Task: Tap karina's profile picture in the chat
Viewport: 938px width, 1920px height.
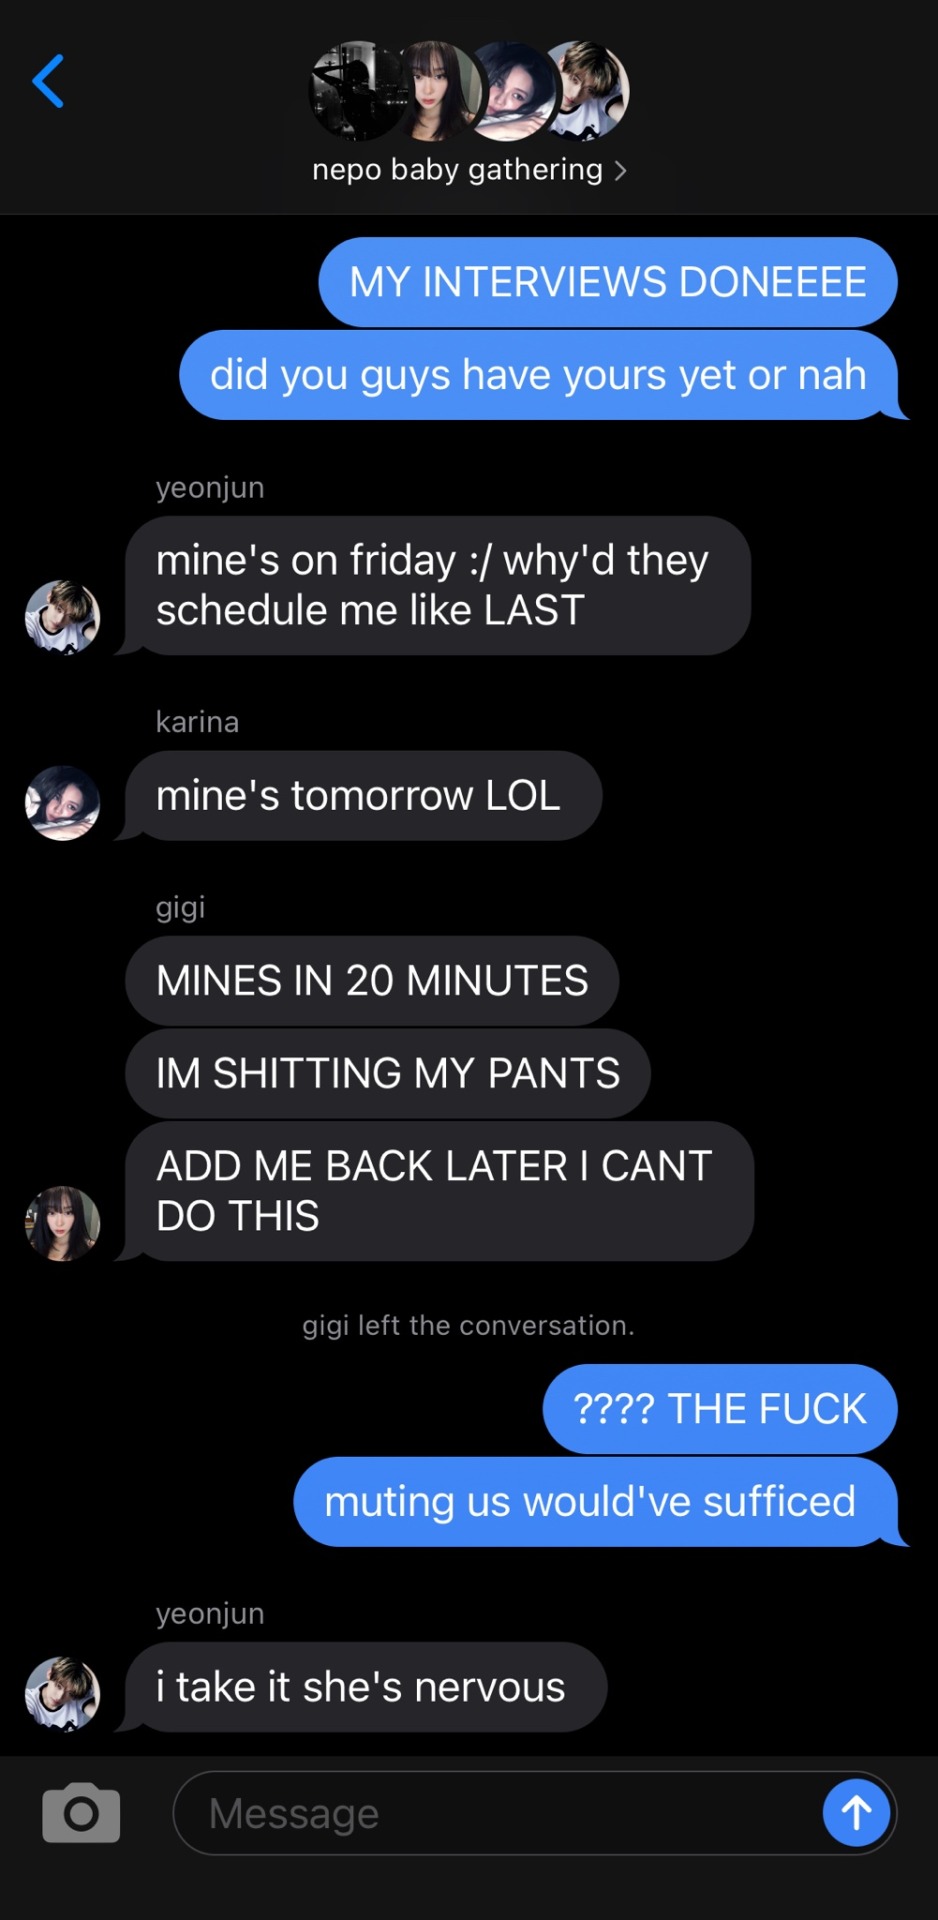Action: 62,803
